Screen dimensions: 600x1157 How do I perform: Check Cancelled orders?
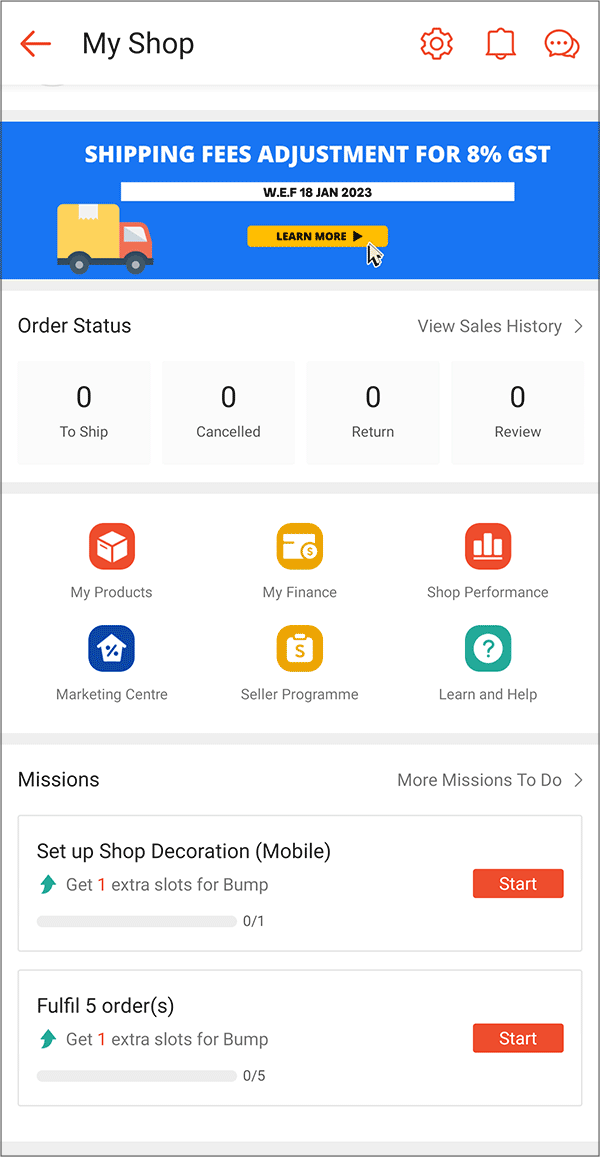coord(228,412)
